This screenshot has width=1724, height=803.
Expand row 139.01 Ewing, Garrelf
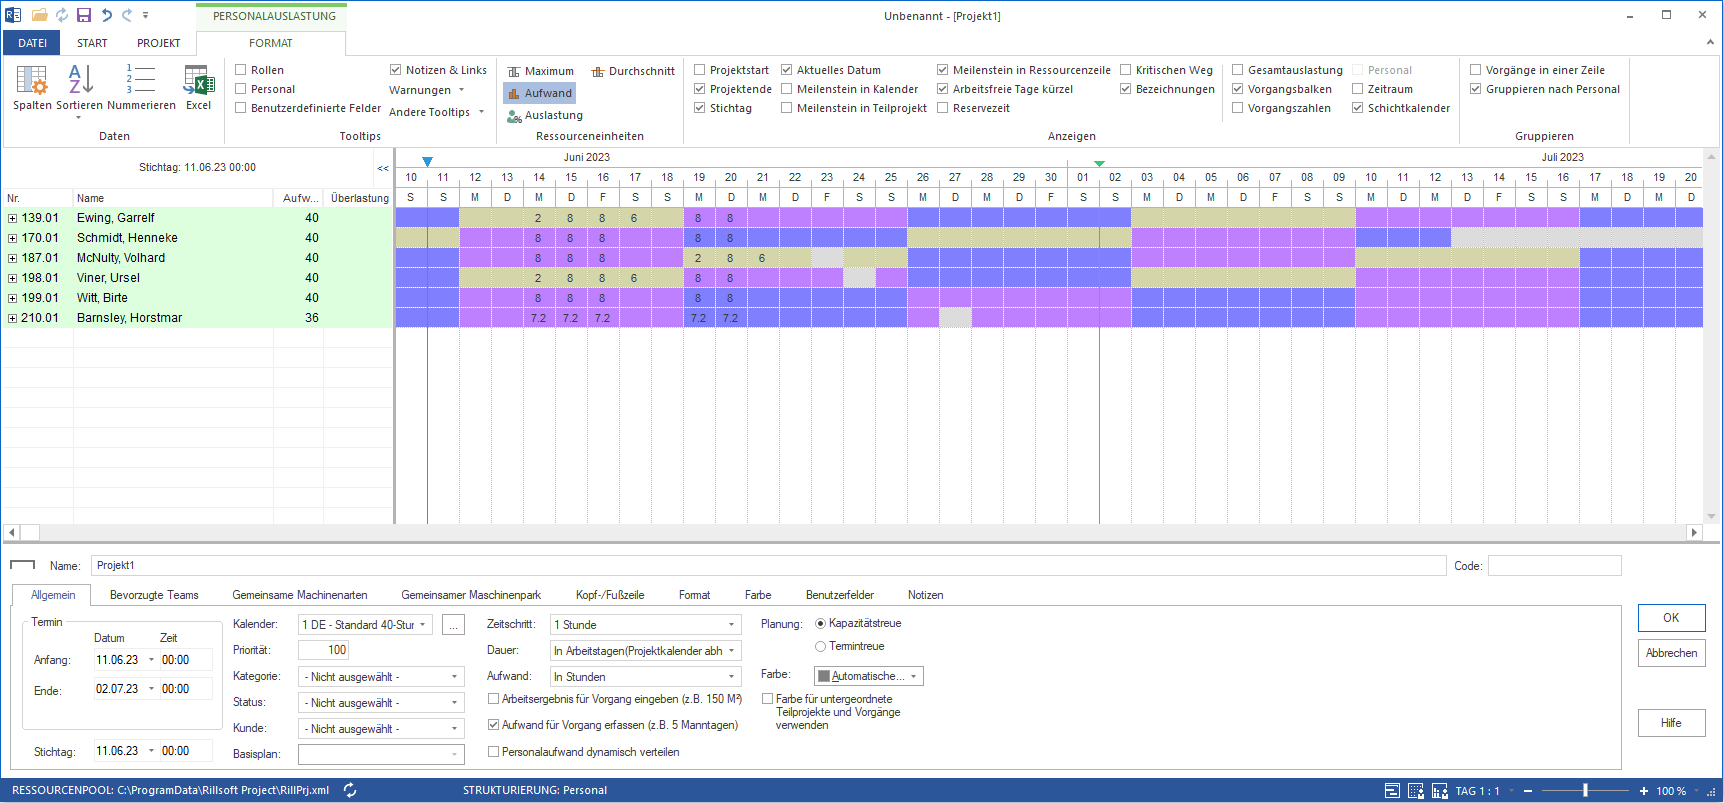pos(12,218)
